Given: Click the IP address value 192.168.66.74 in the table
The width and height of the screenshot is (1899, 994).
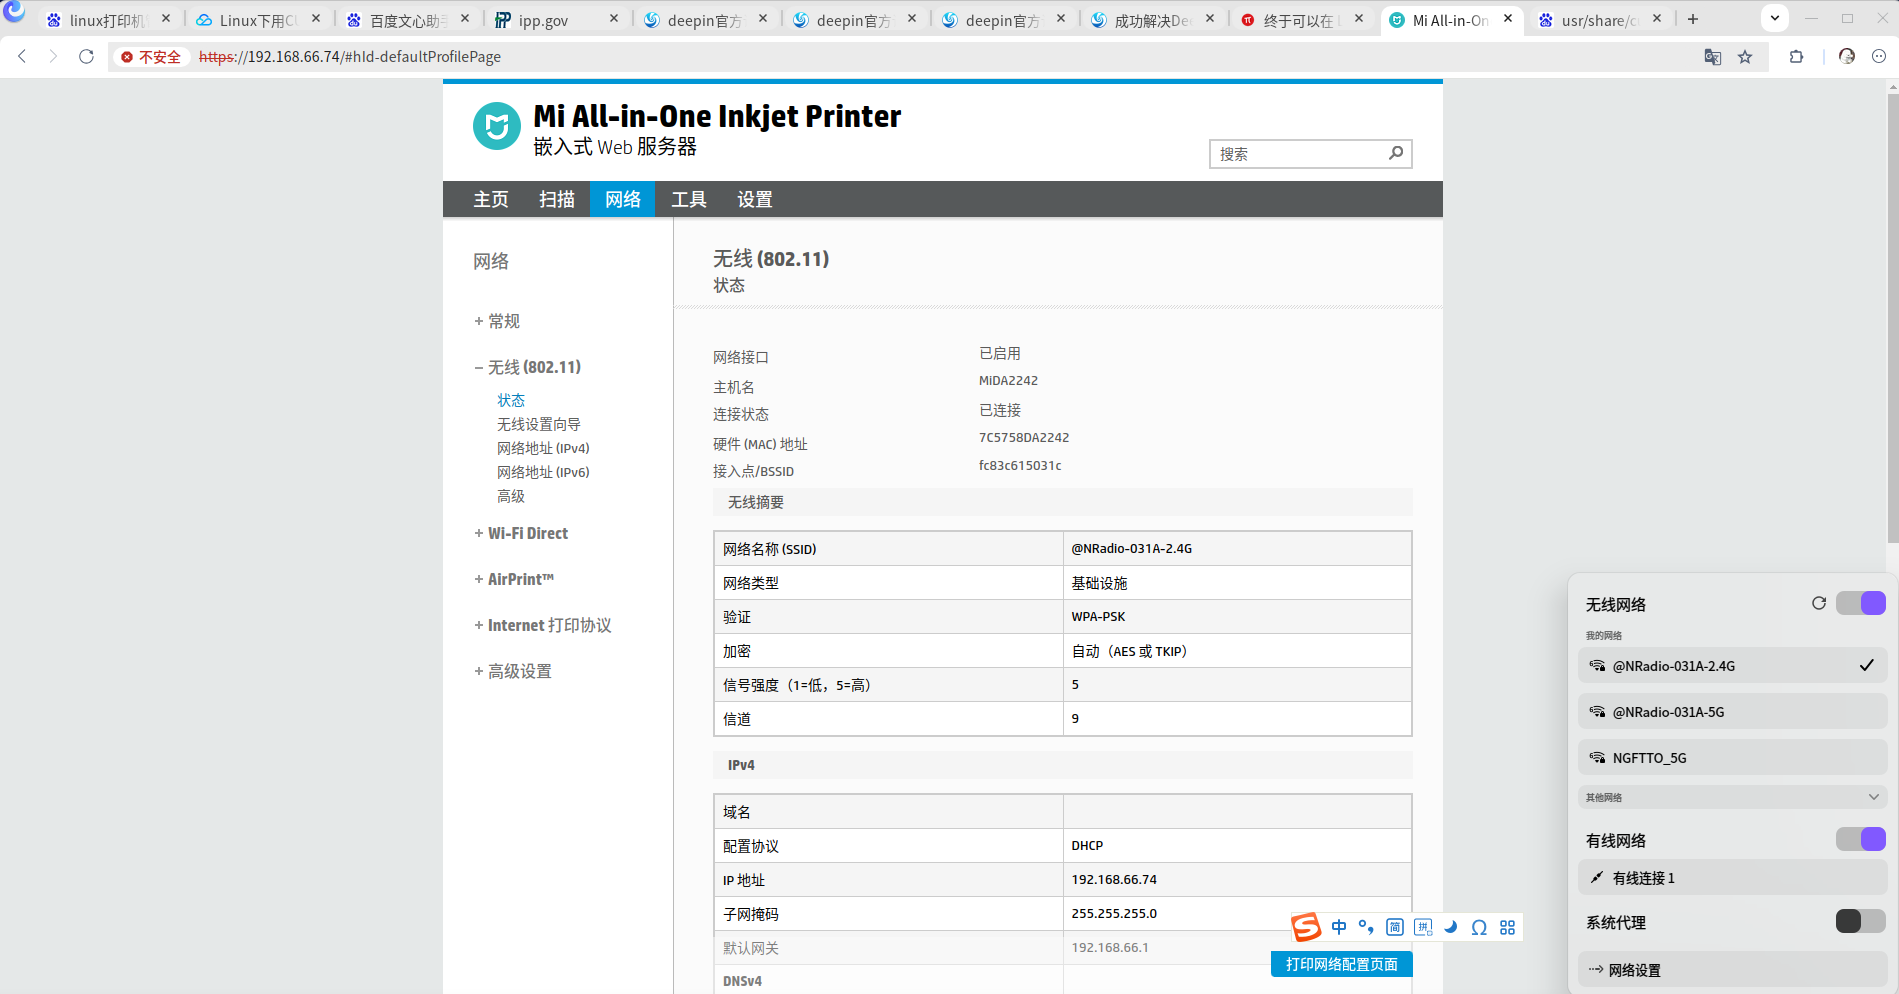Looking at the screenshot, I should (1114, 879).
